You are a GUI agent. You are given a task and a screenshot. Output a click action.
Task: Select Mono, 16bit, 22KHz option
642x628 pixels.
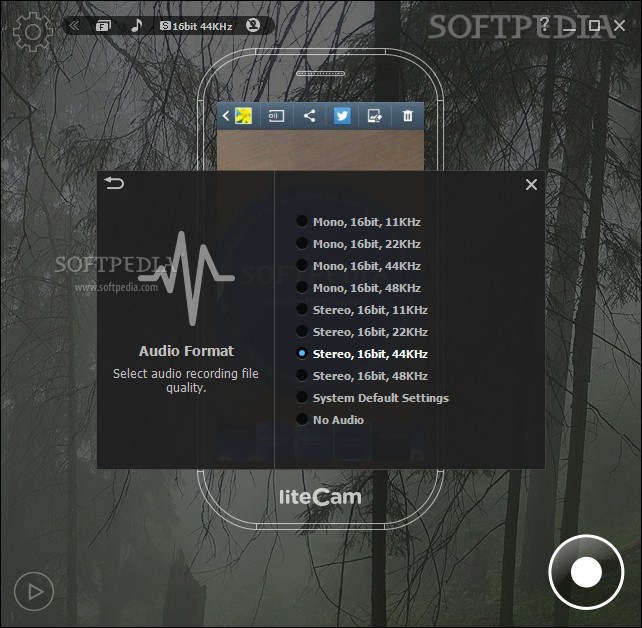pos(358,244)
